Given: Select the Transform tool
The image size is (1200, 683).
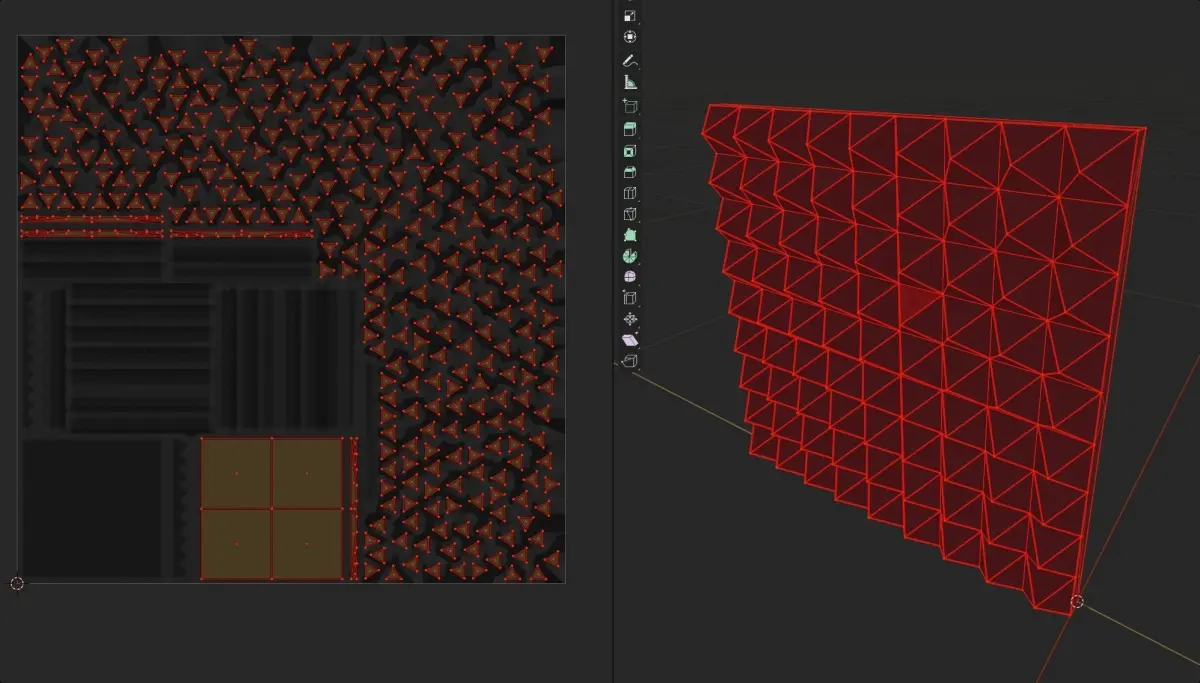Looking at the screenshot, I should (629, 37).
